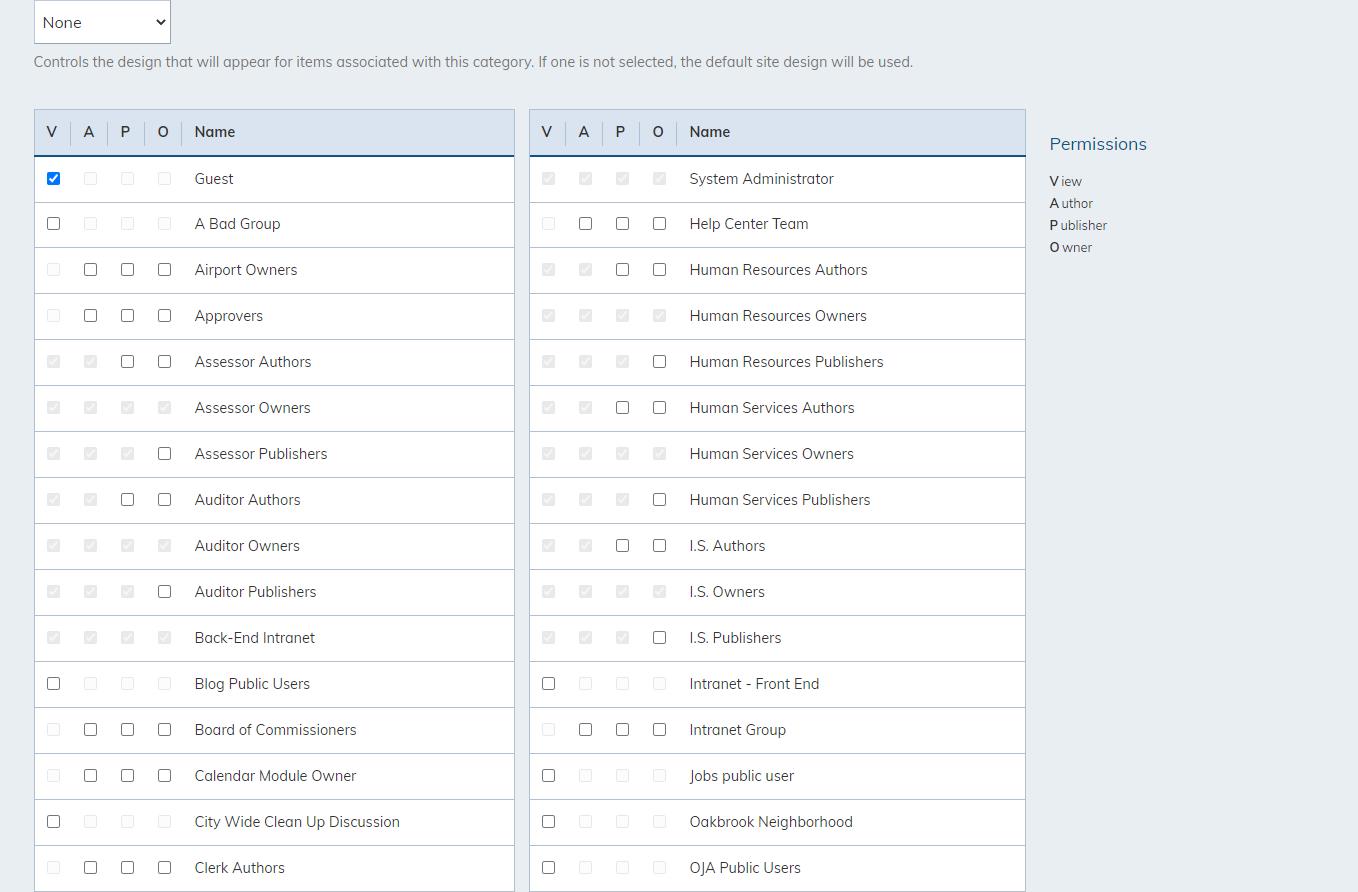Enable View for Jobs public user
1358x892 pixels.
point(549,776)
